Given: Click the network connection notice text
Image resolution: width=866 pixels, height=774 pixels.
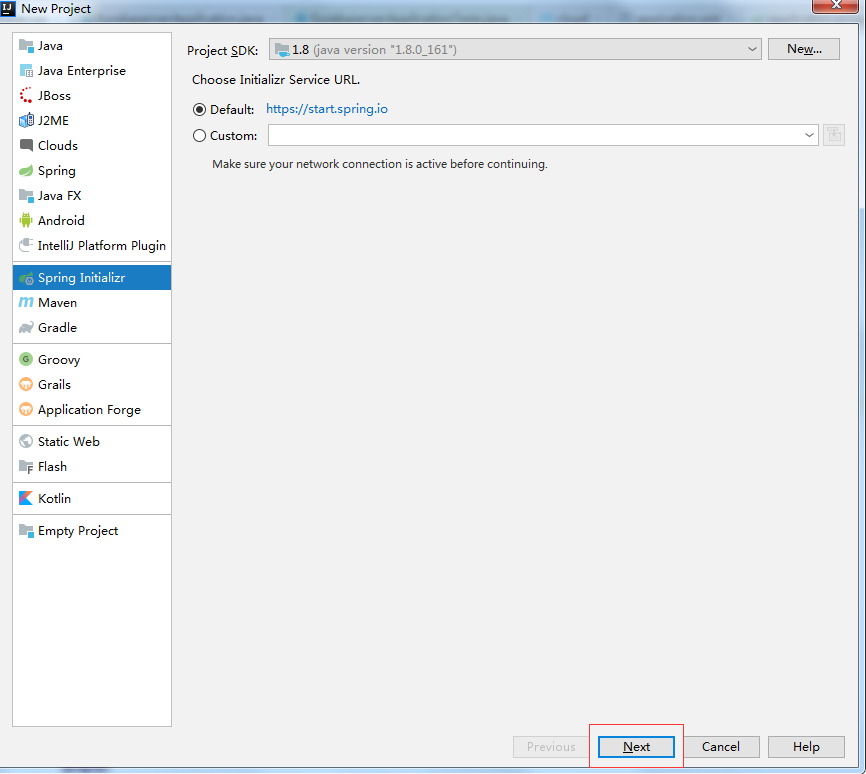Looking at the screenshot, I should tap(380, 164).
